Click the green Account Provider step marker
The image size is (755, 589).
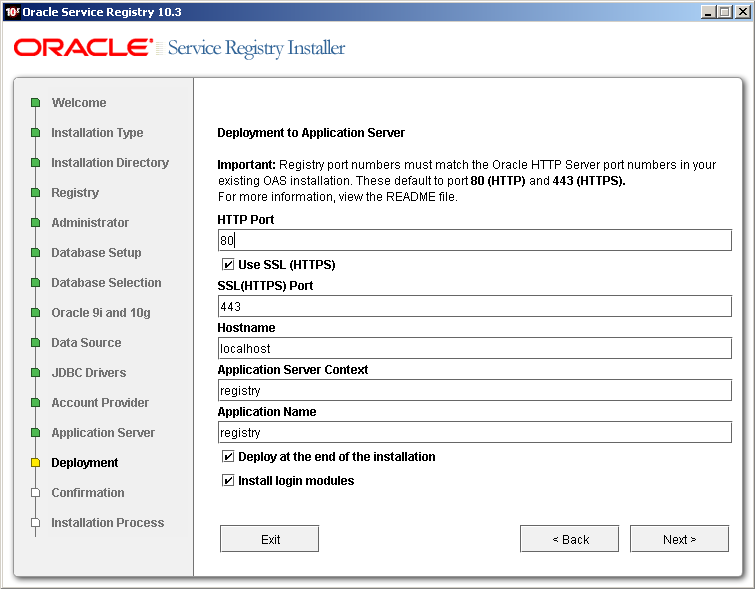(x=35, y=403)
